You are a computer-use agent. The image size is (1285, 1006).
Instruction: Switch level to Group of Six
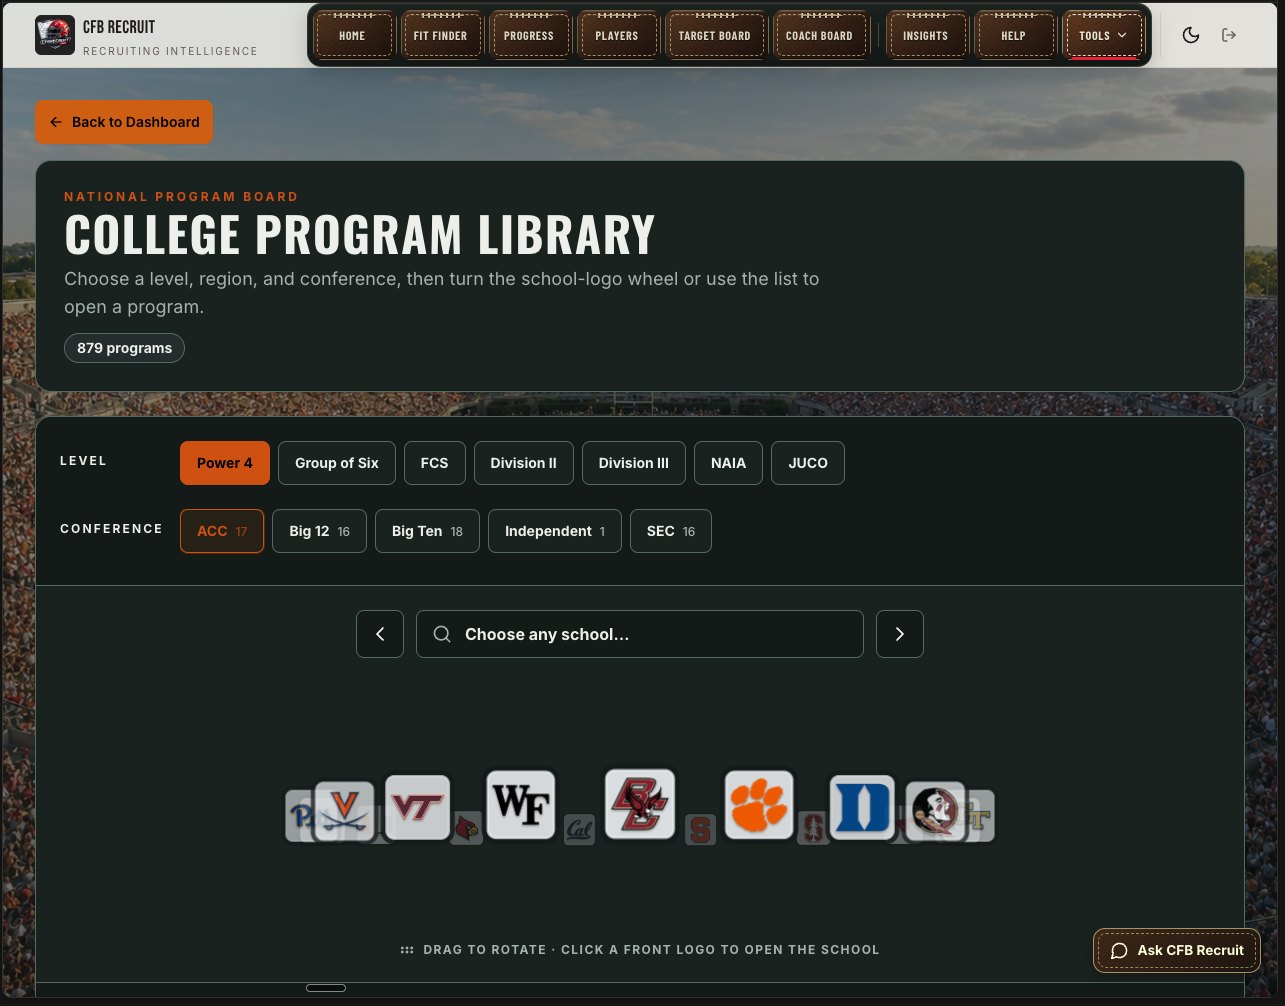337,463
